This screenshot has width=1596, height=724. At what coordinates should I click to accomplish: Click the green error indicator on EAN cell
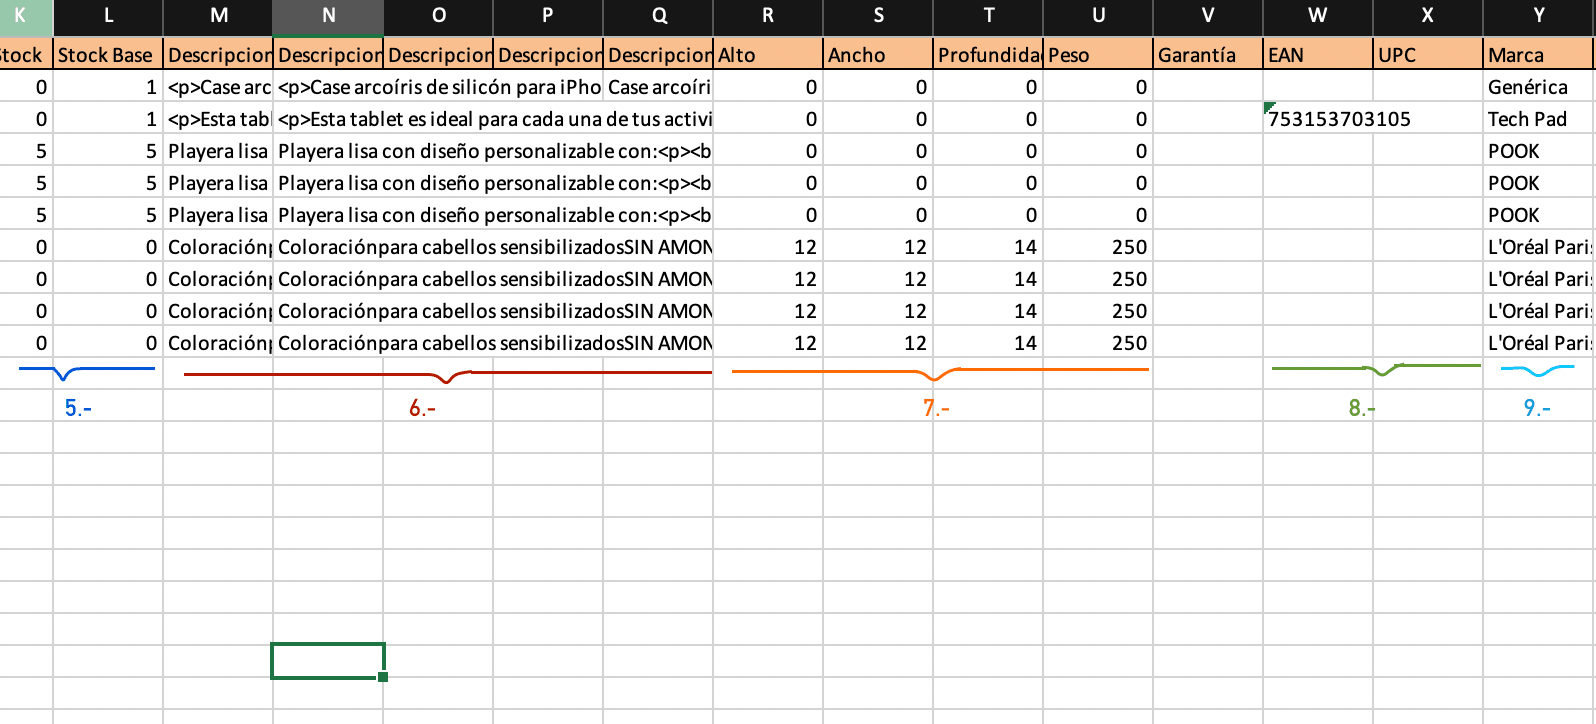(1269, 107)
